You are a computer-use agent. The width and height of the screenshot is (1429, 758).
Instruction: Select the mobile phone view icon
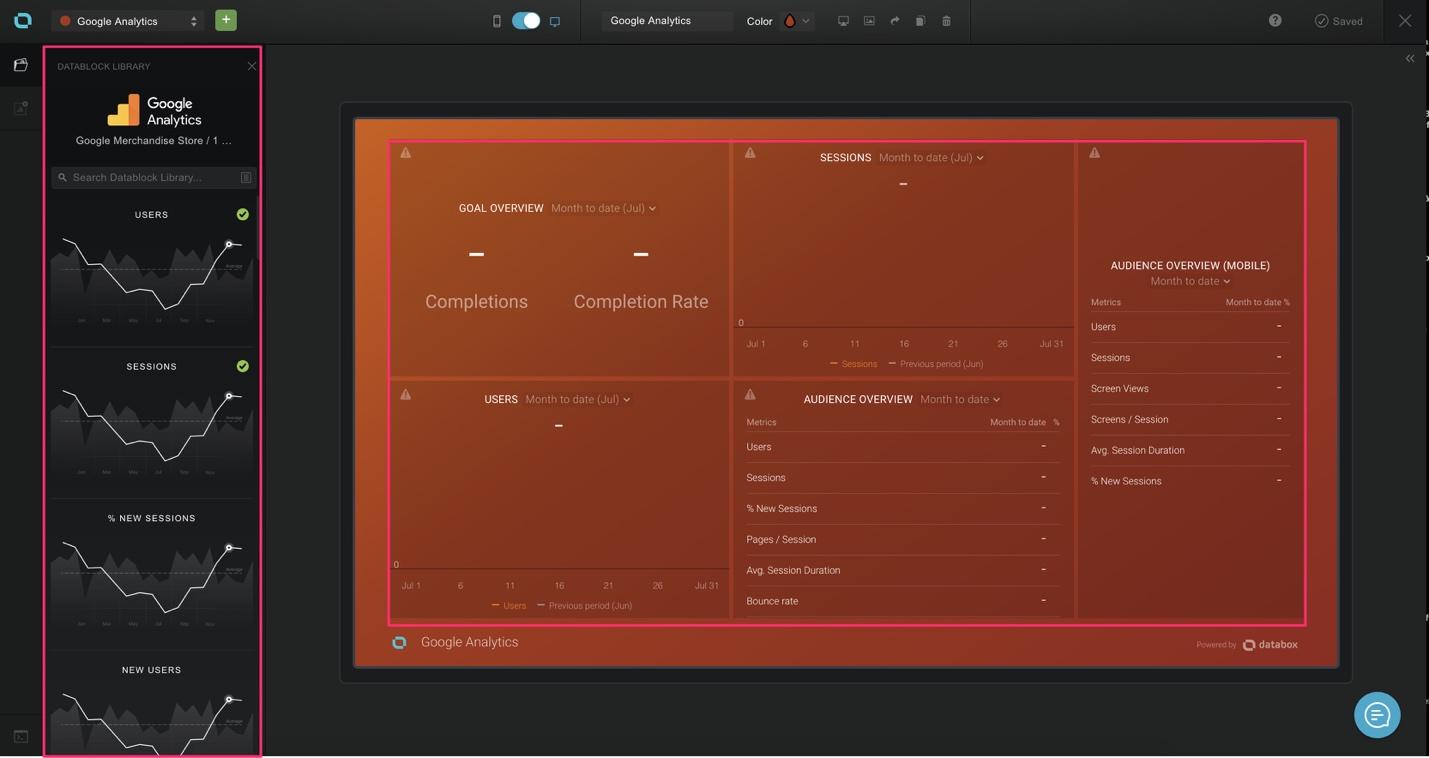[497, 21]
